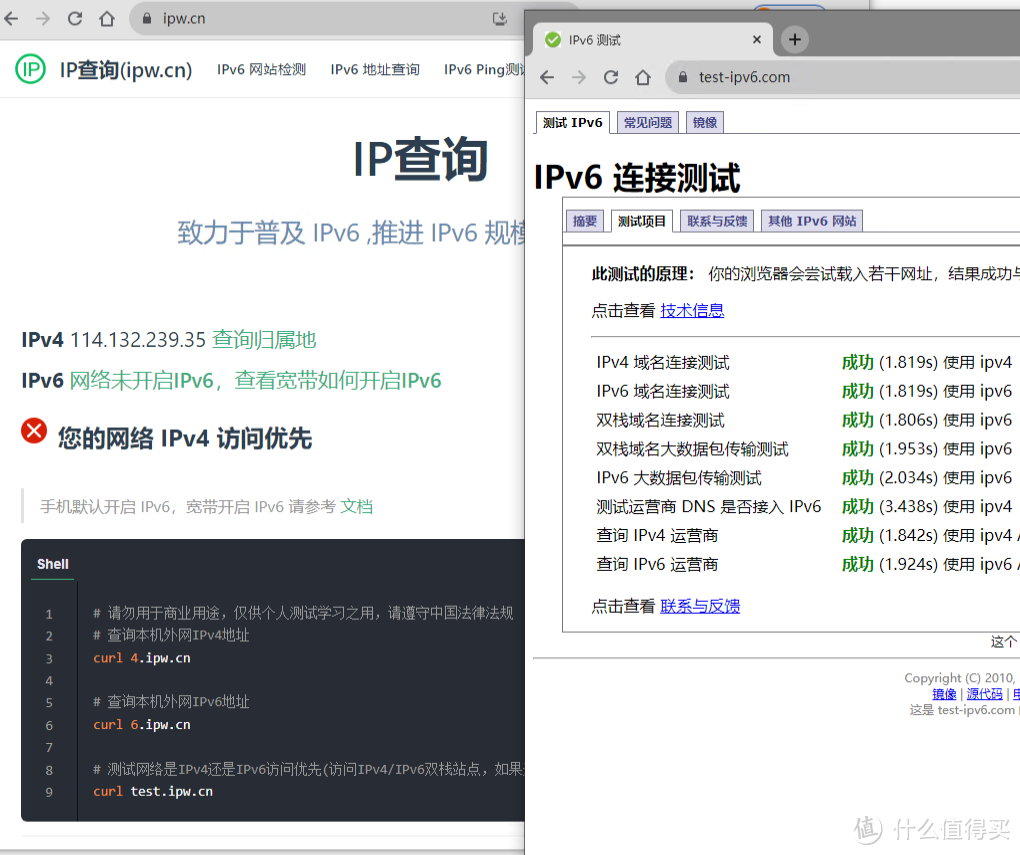This screenshot has height=855, width=1020.
Task: Open 联系与反馈 tab
Action: [718, 221]
